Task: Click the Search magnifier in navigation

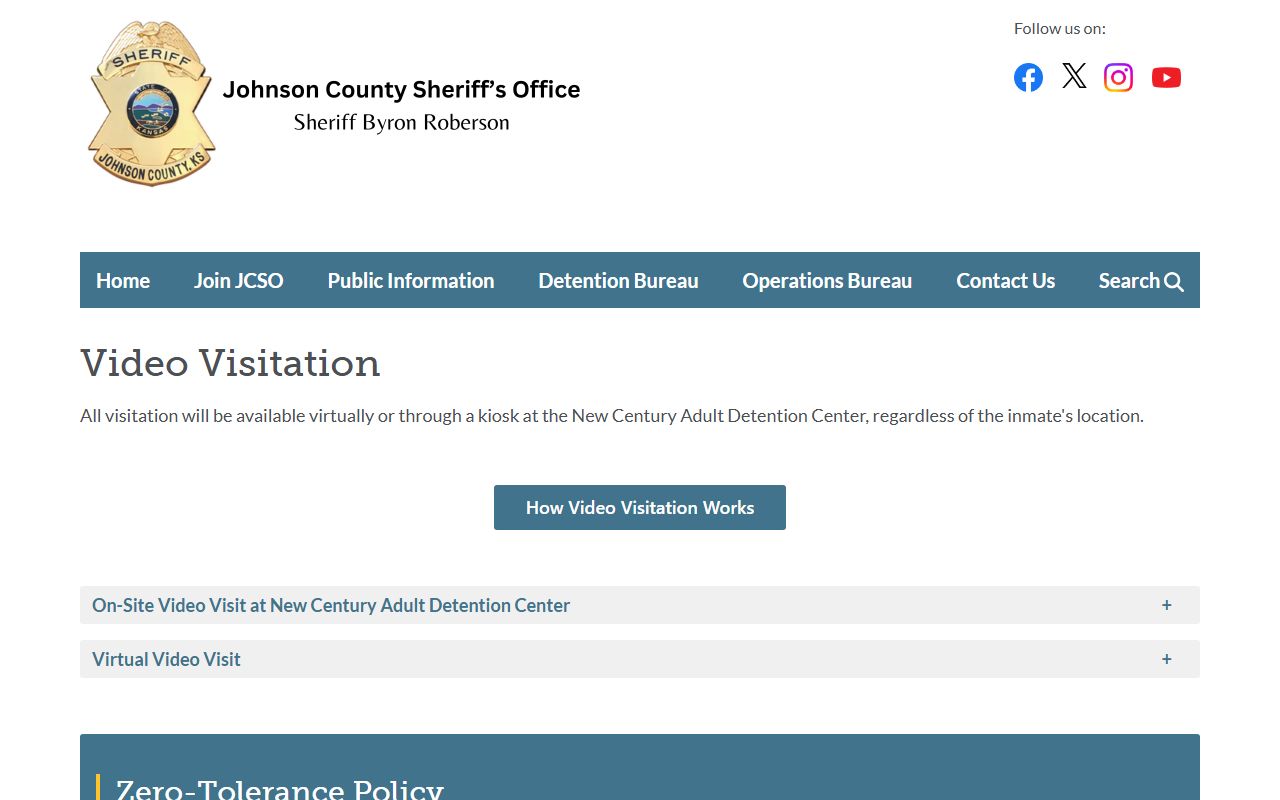Action: click(1174, 282)
